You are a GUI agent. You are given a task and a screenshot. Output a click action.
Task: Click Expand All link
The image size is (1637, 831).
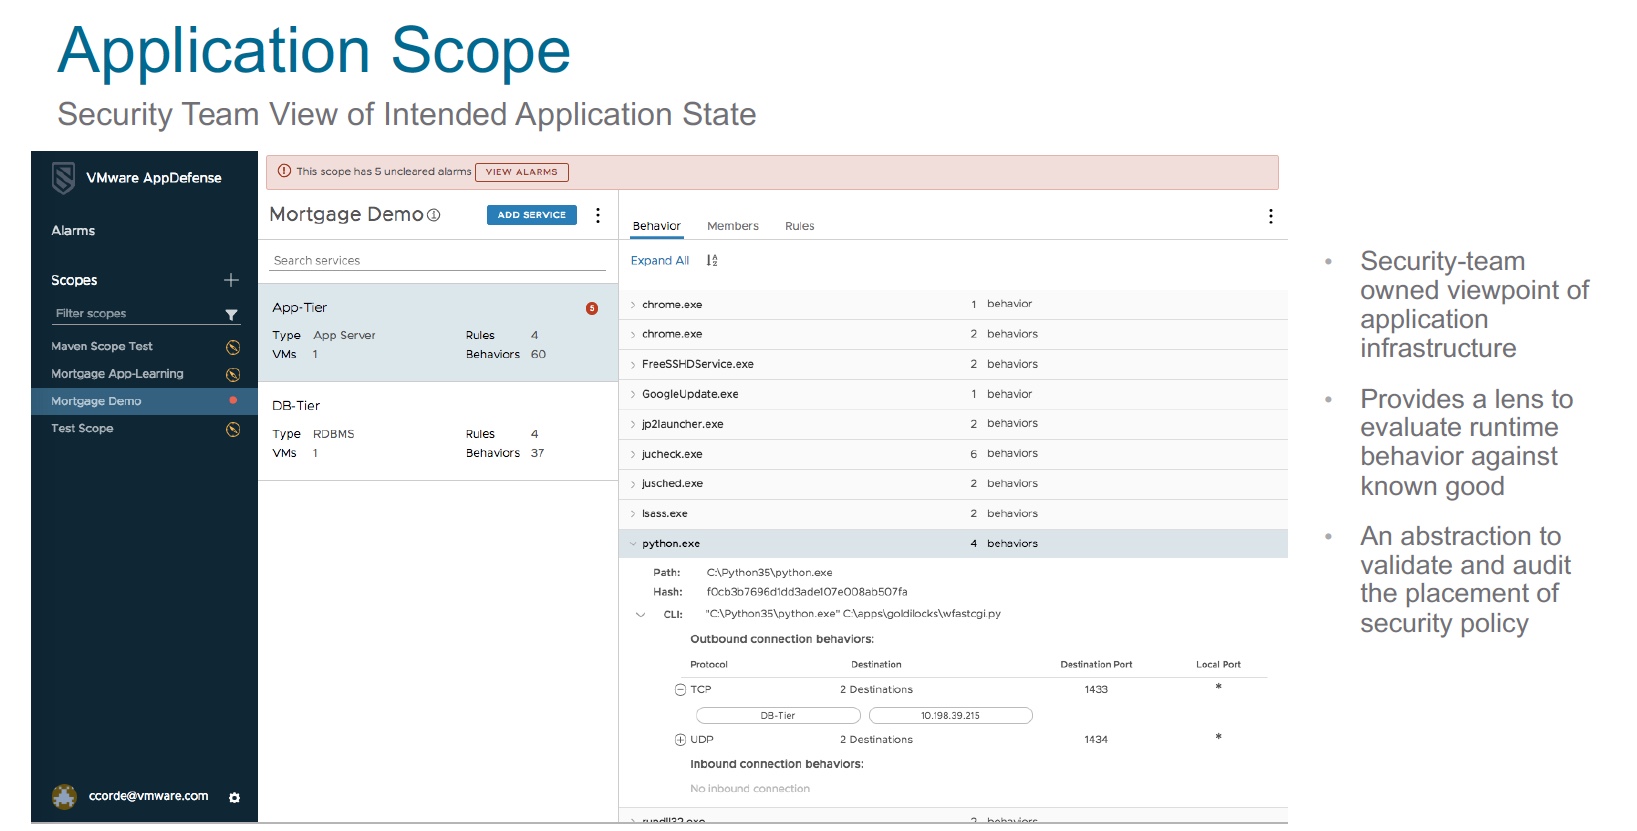click(659, 260)
